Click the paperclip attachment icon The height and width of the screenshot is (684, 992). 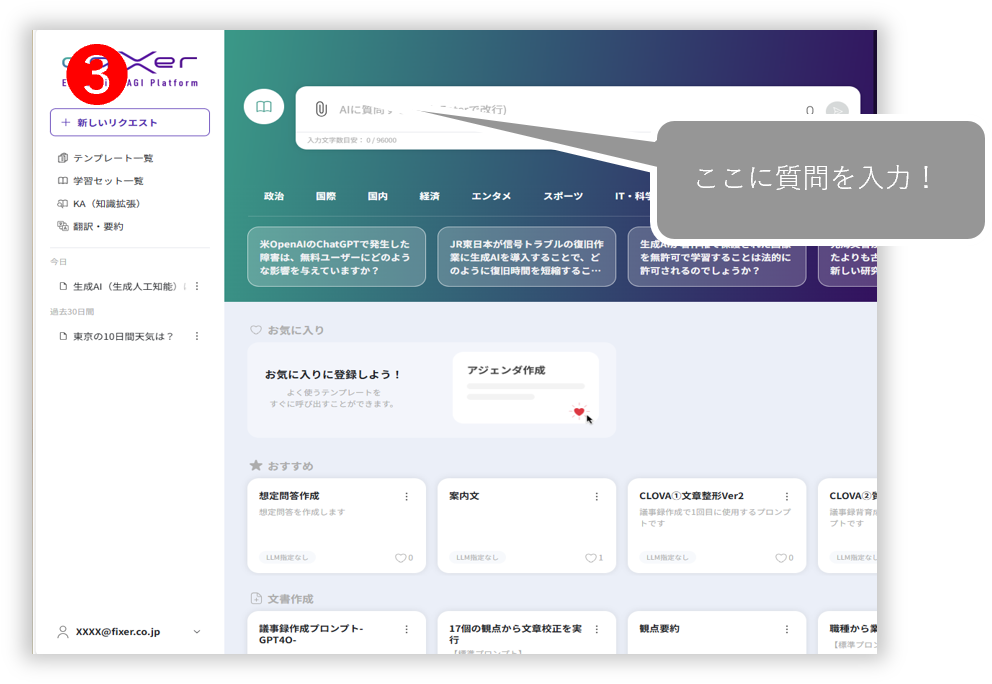pos(320,109)
